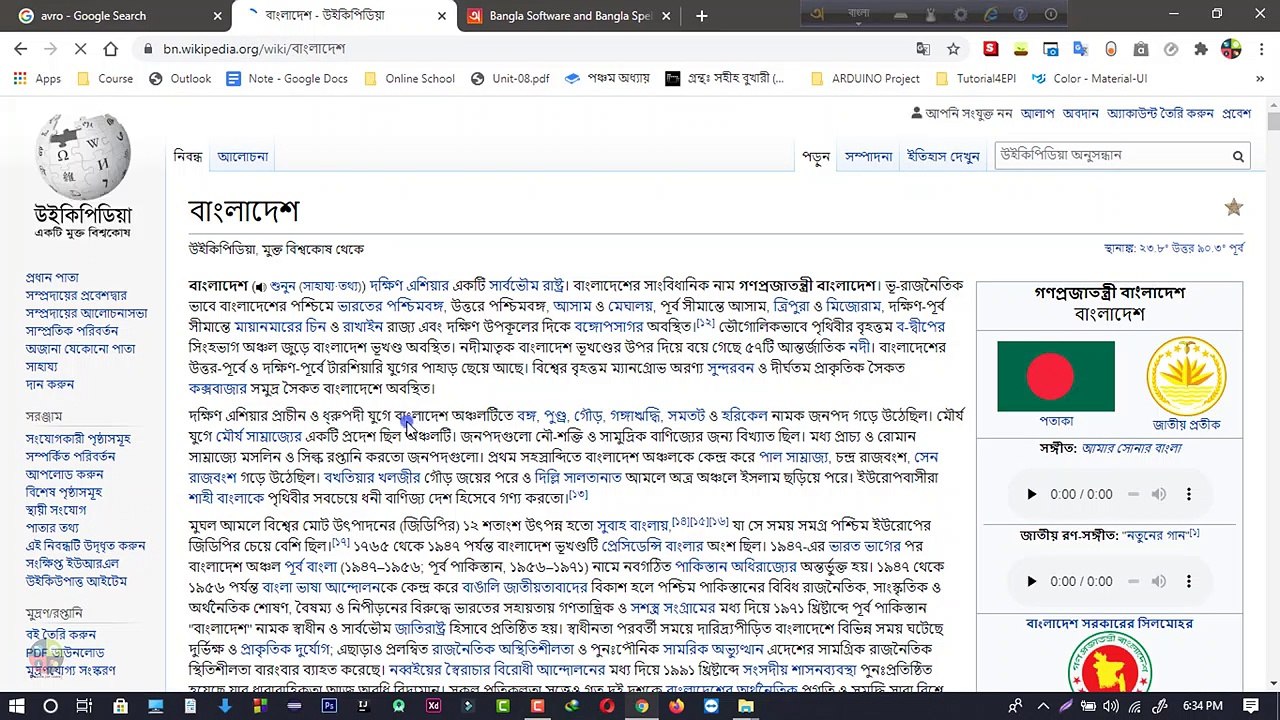Adjust second audio player volume slider
The width and height of the screenshot is (1280, 720).
click(x=1133, y=581)
